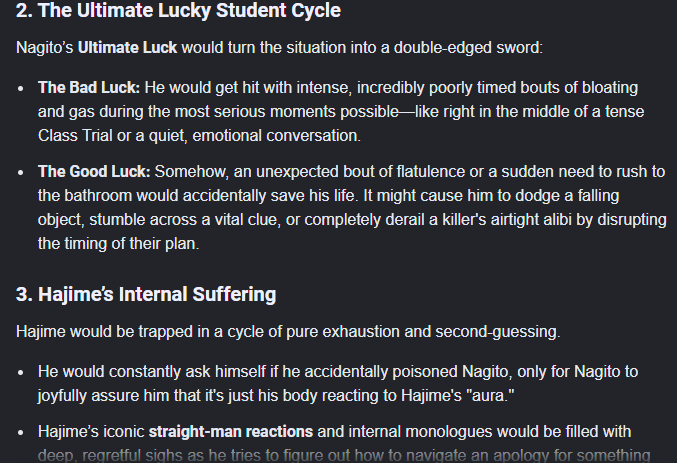Click the words "Class Trial" in the paragraph
Screen dimensions: 677x463
(75, 136)
